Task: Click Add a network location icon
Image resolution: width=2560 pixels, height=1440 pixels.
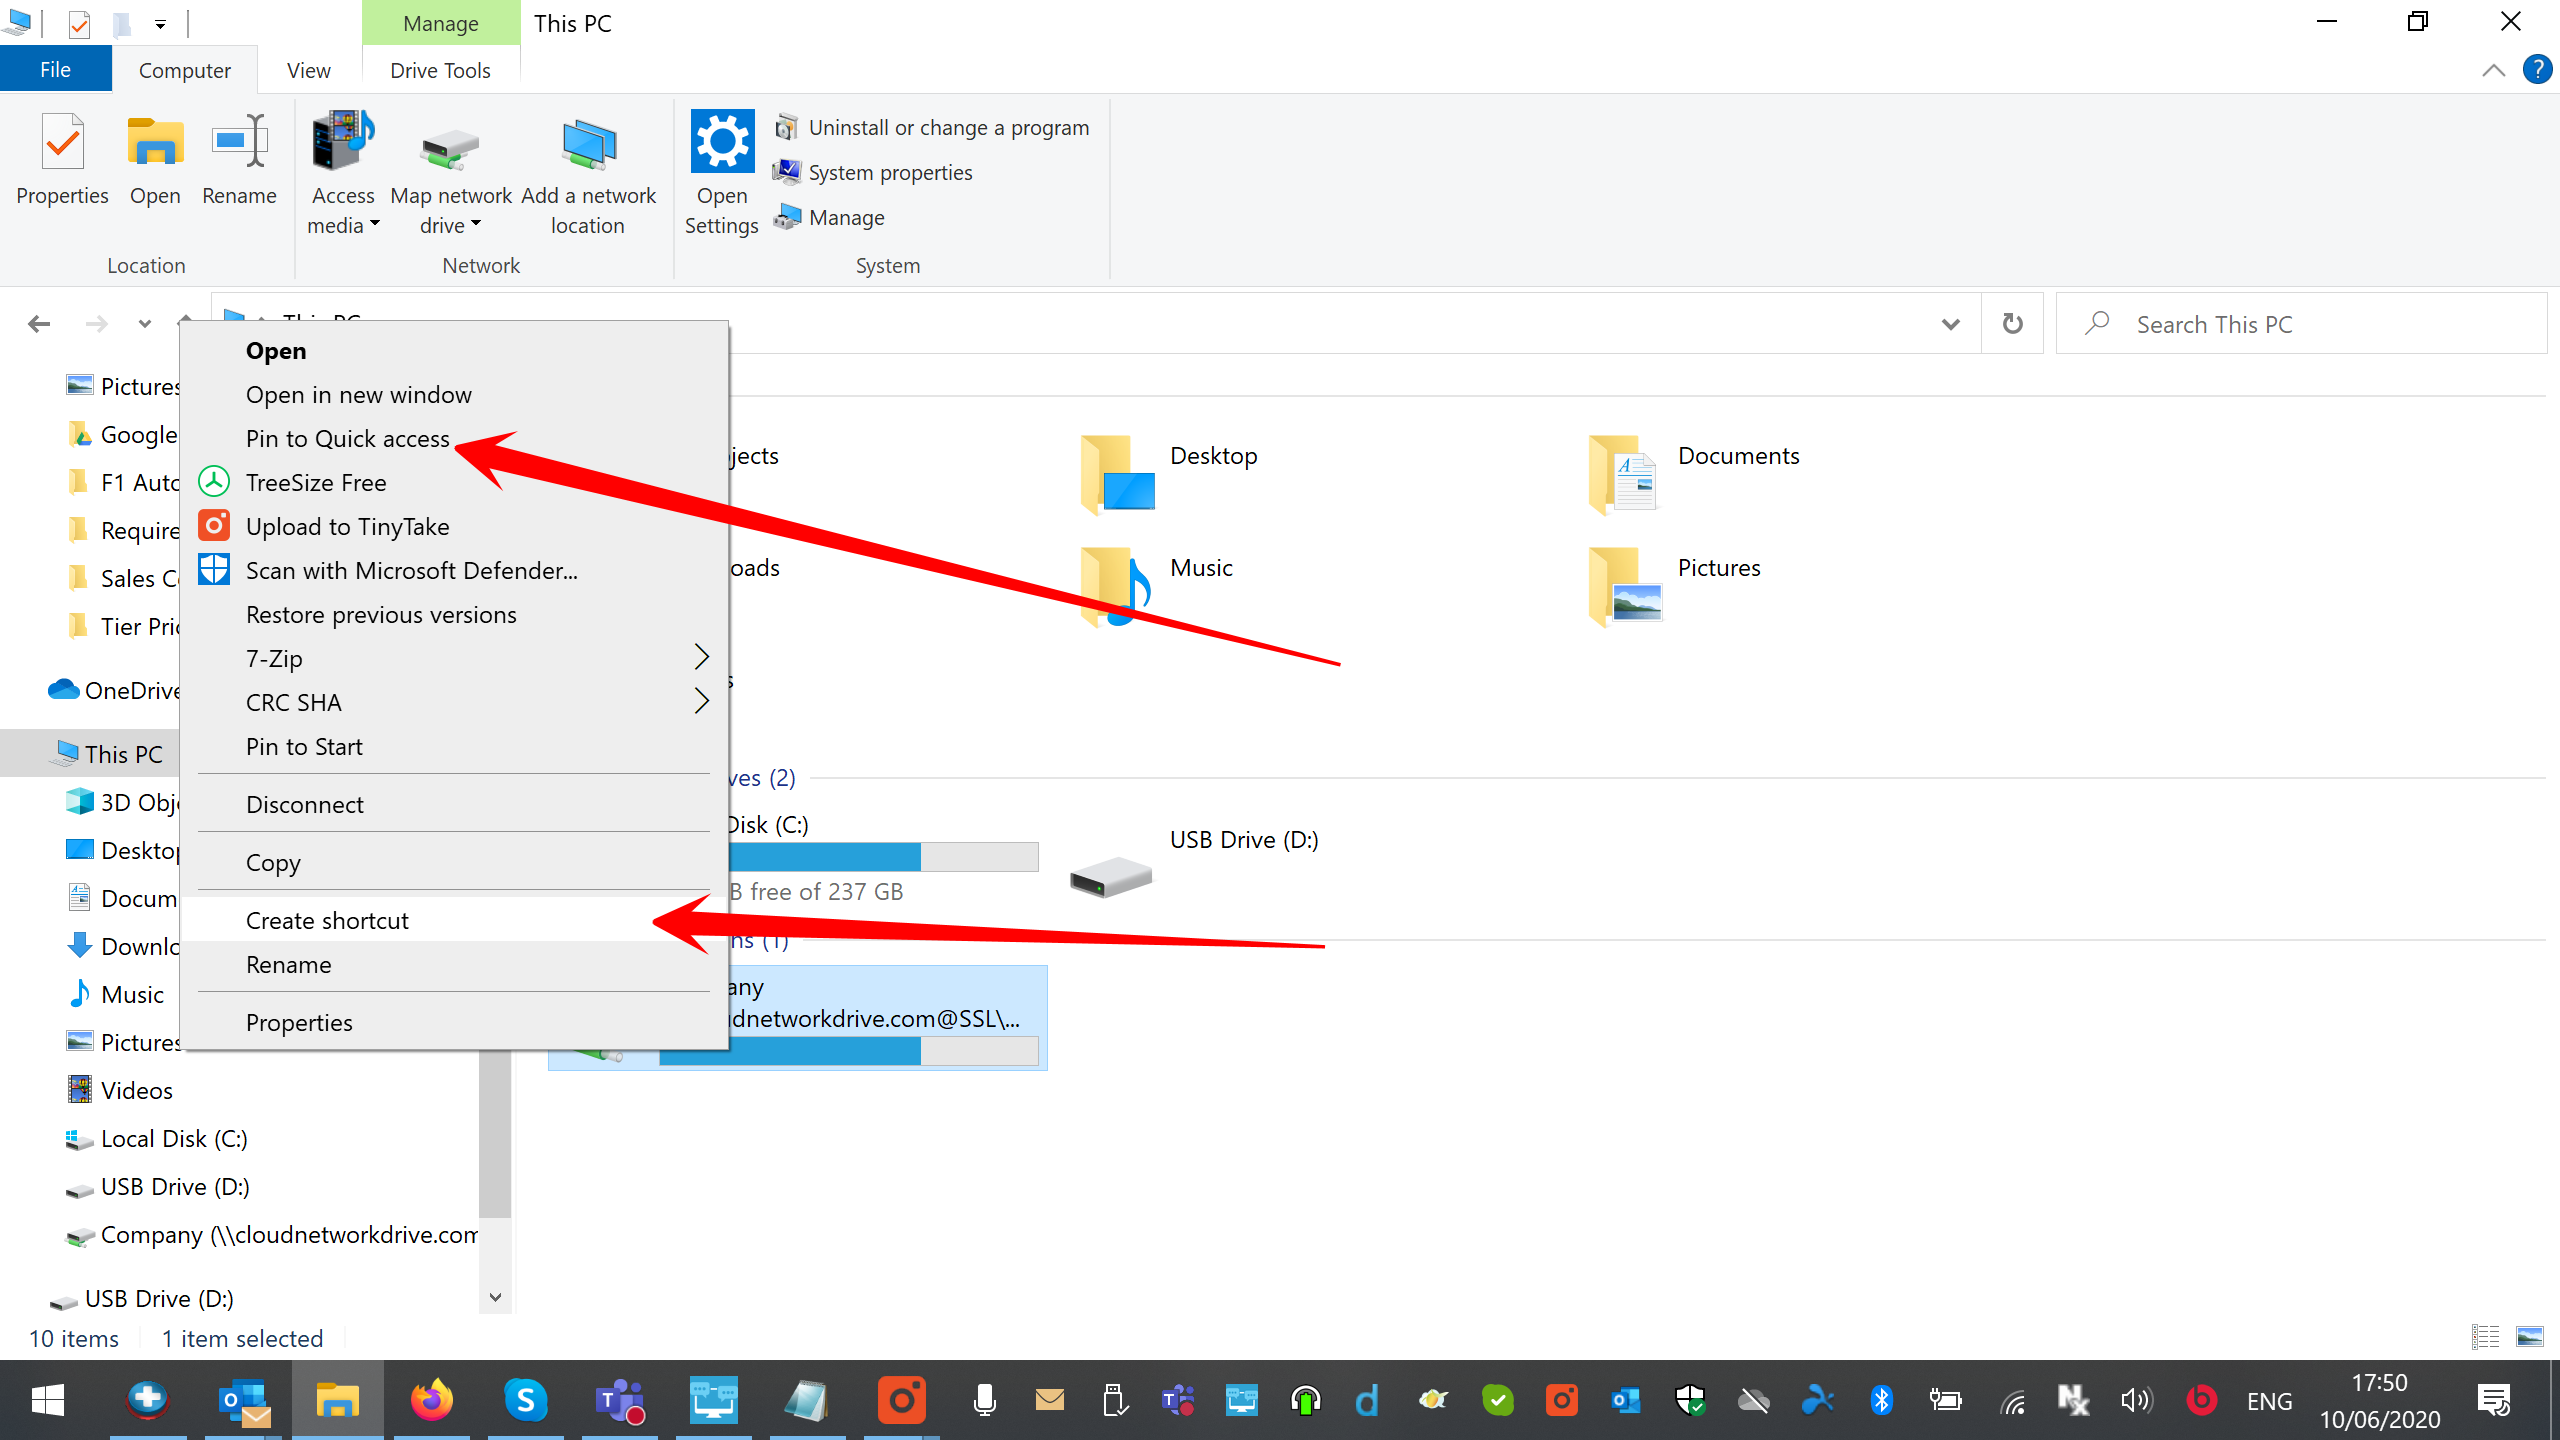Action: 588,147
